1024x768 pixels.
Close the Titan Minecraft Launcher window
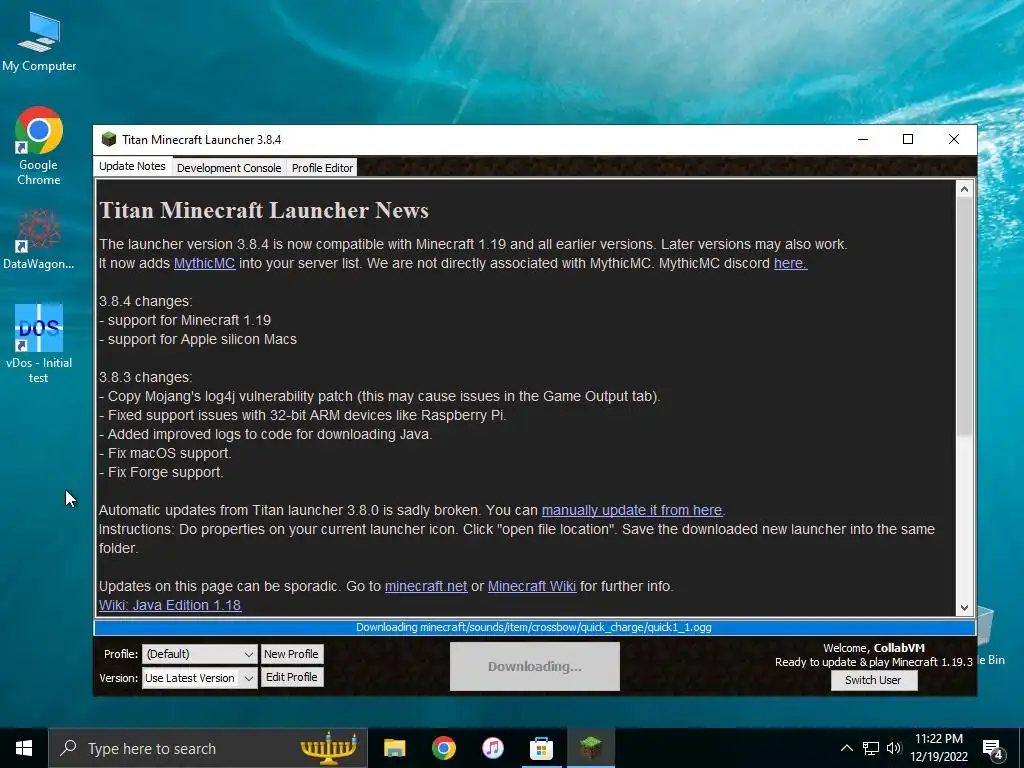pos(953,139)
